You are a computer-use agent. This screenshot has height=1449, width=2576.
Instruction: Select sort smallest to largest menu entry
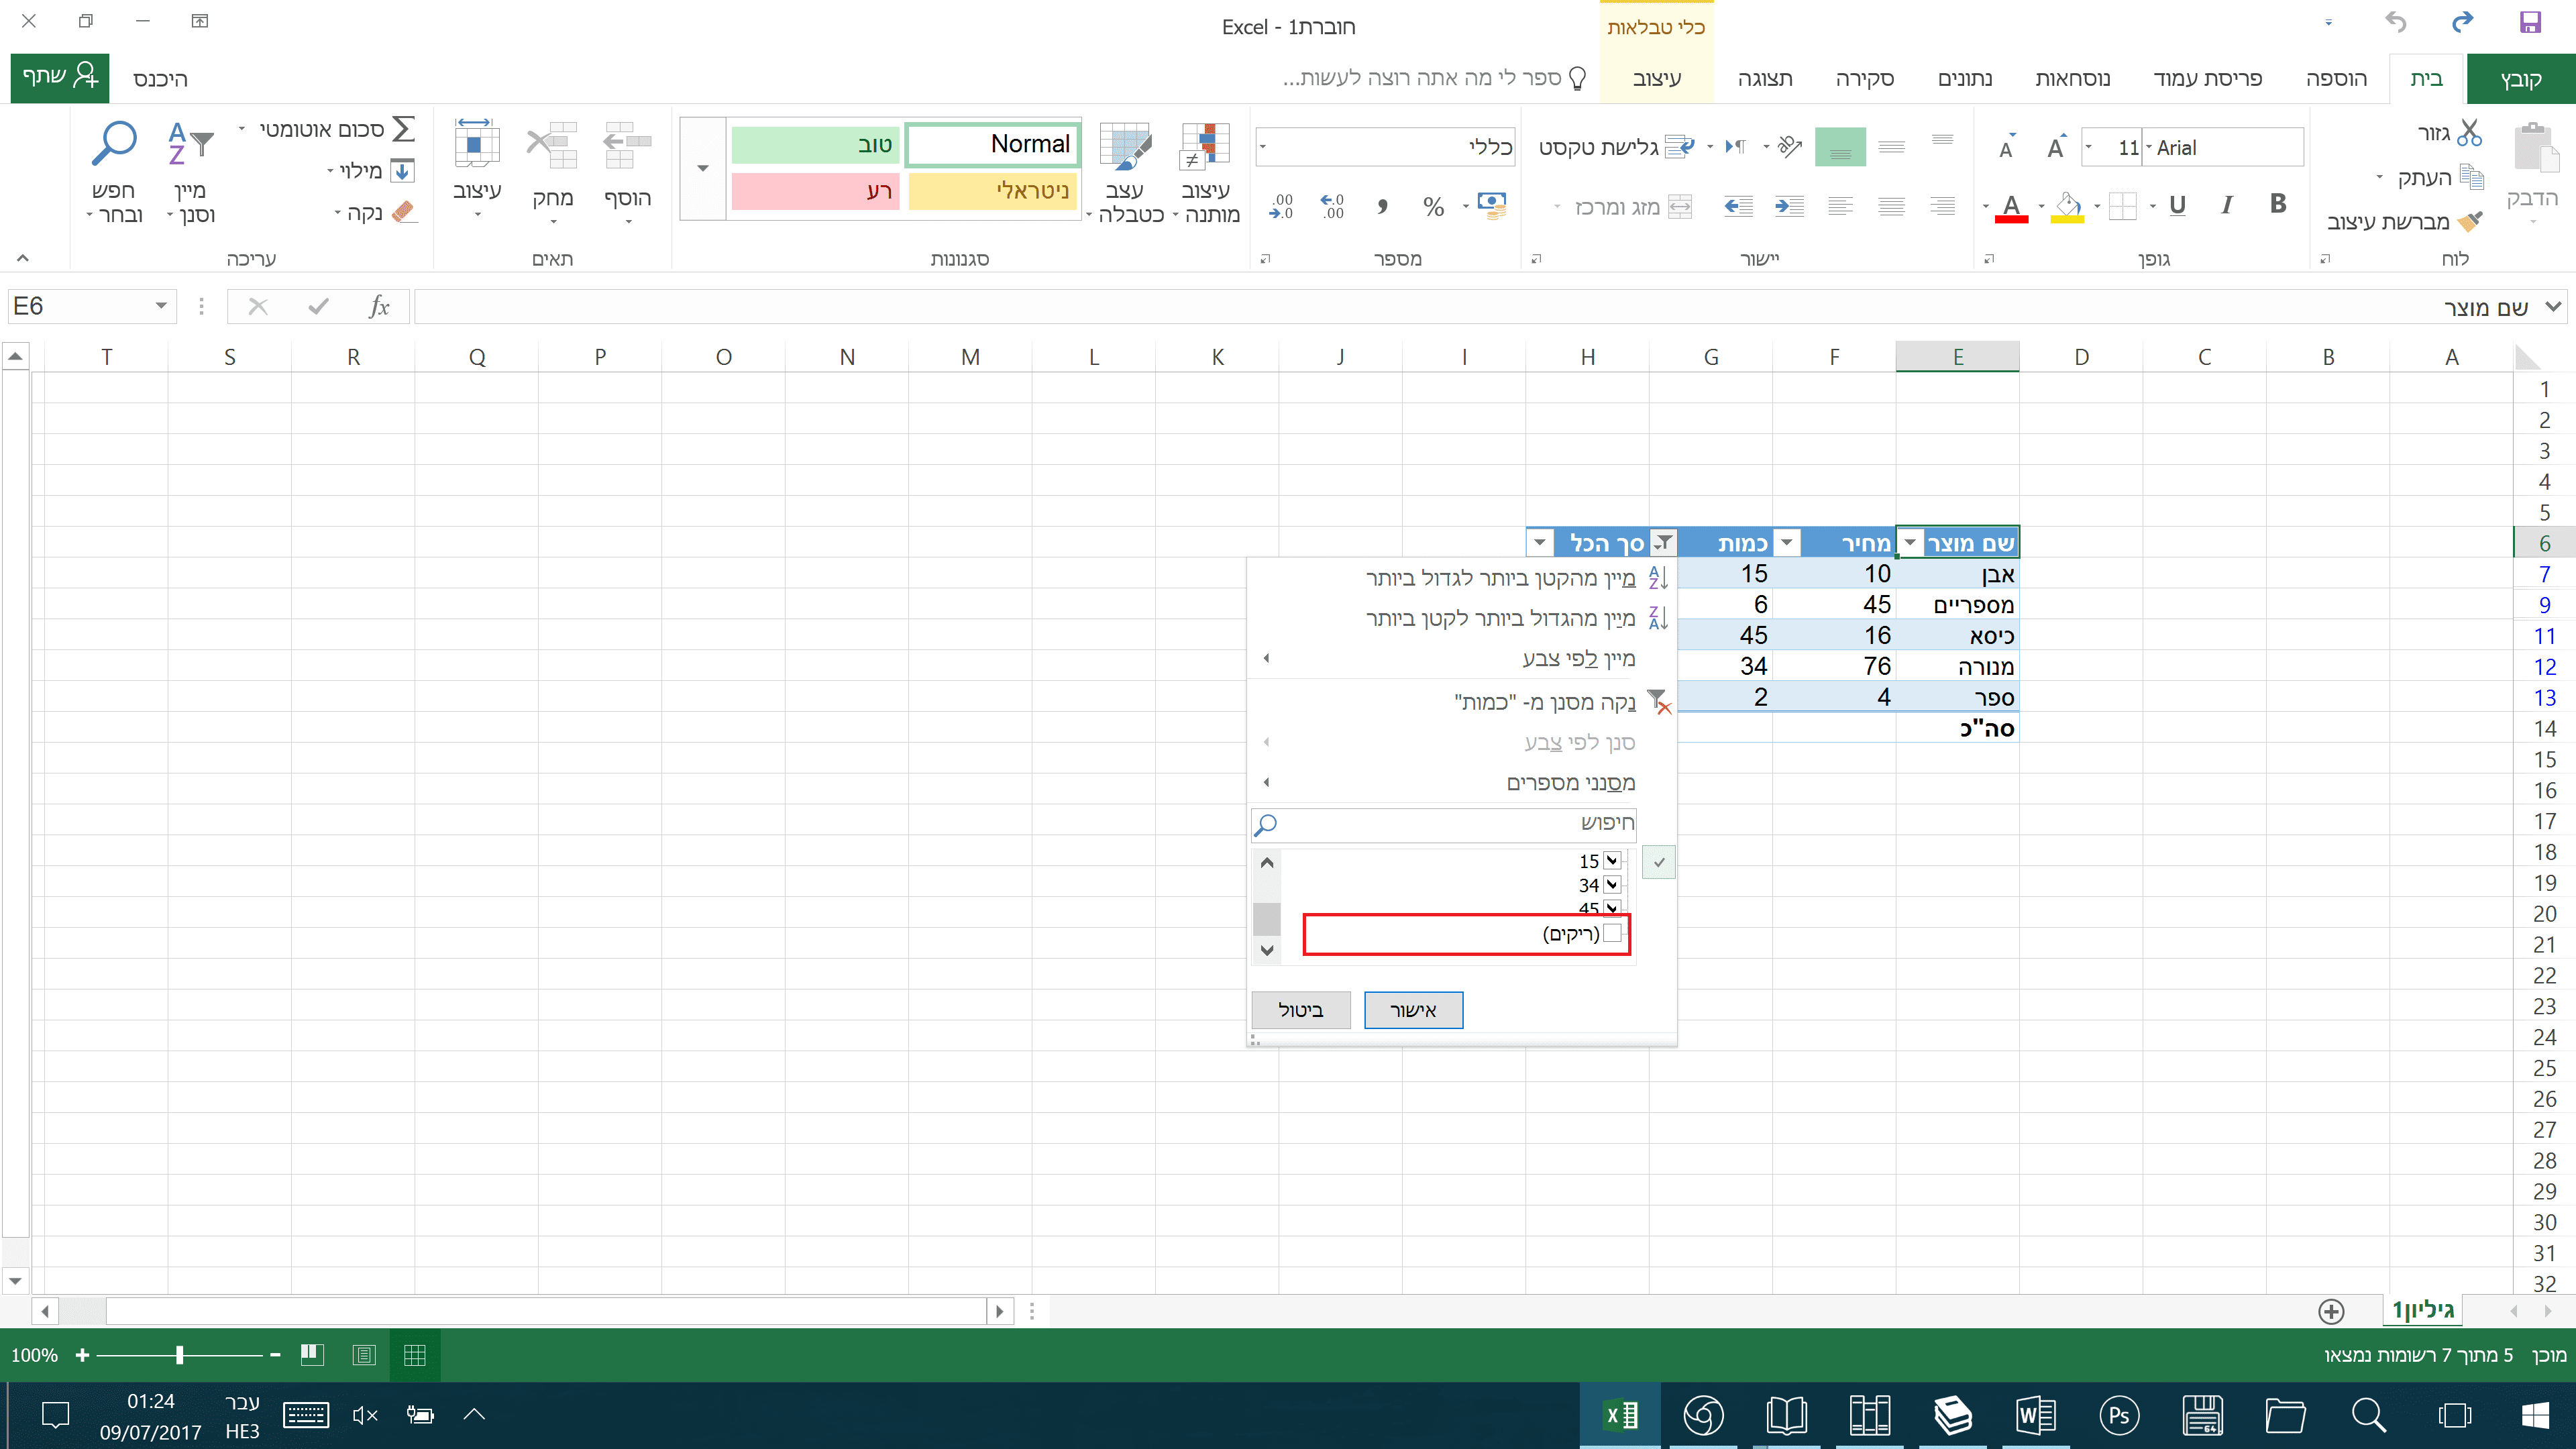(1500, 578)
